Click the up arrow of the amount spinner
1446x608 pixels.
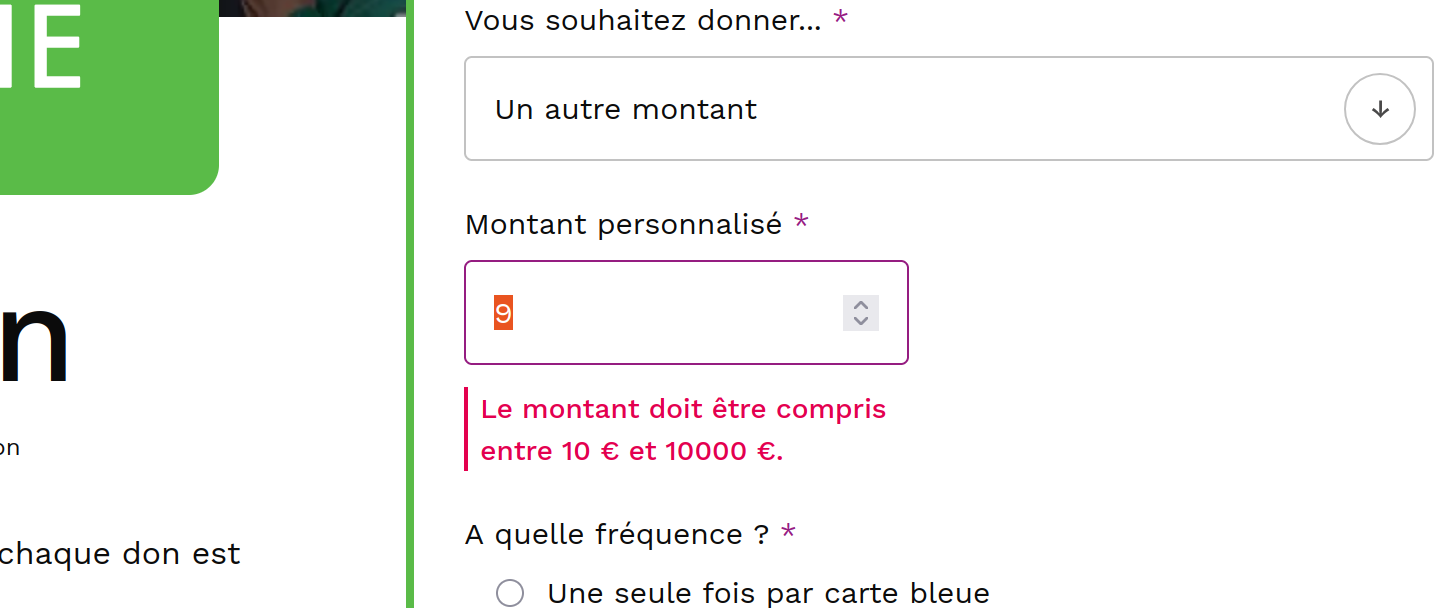point(860,305)
